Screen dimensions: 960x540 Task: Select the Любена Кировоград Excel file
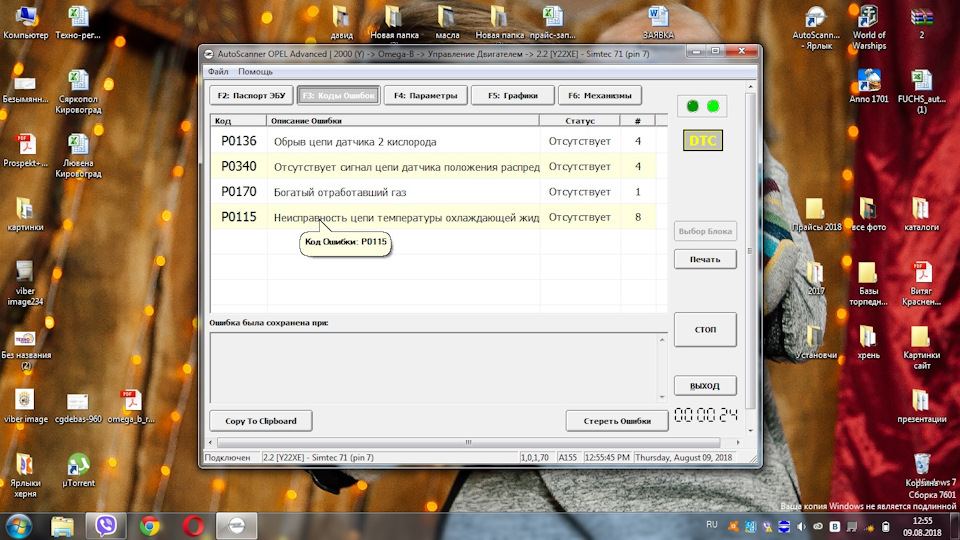(78, 156)
